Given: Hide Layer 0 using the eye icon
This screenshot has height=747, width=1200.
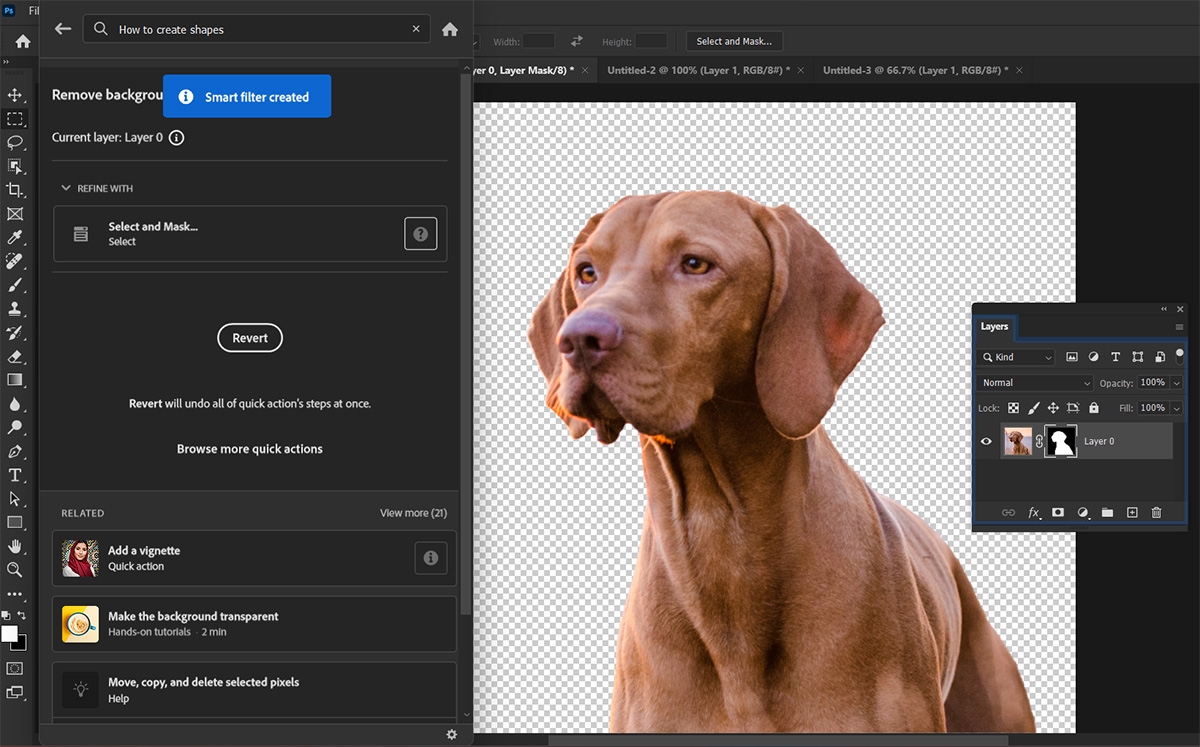Looking at the screenshot, I should click(x=986, y=441).
